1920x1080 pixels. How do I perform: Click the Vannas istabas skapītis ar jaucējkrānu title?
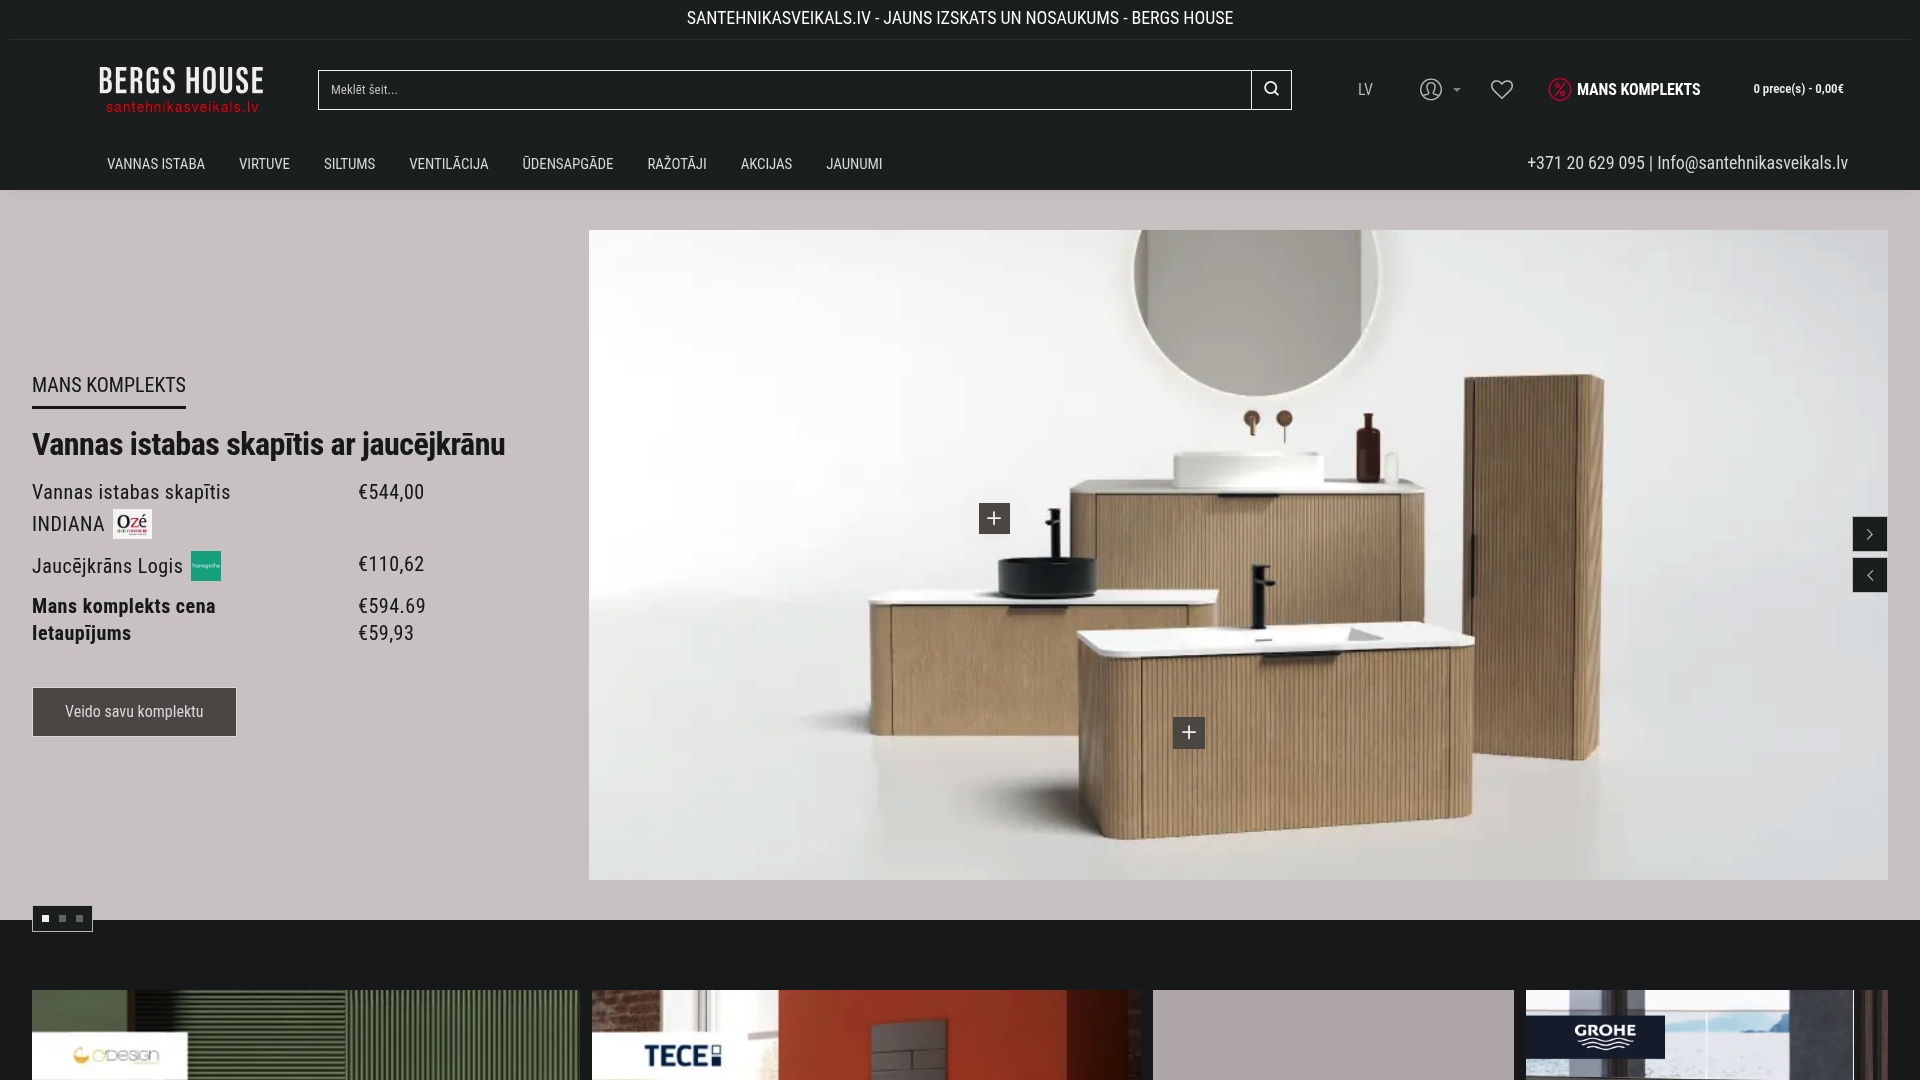(x=268, y=444)
